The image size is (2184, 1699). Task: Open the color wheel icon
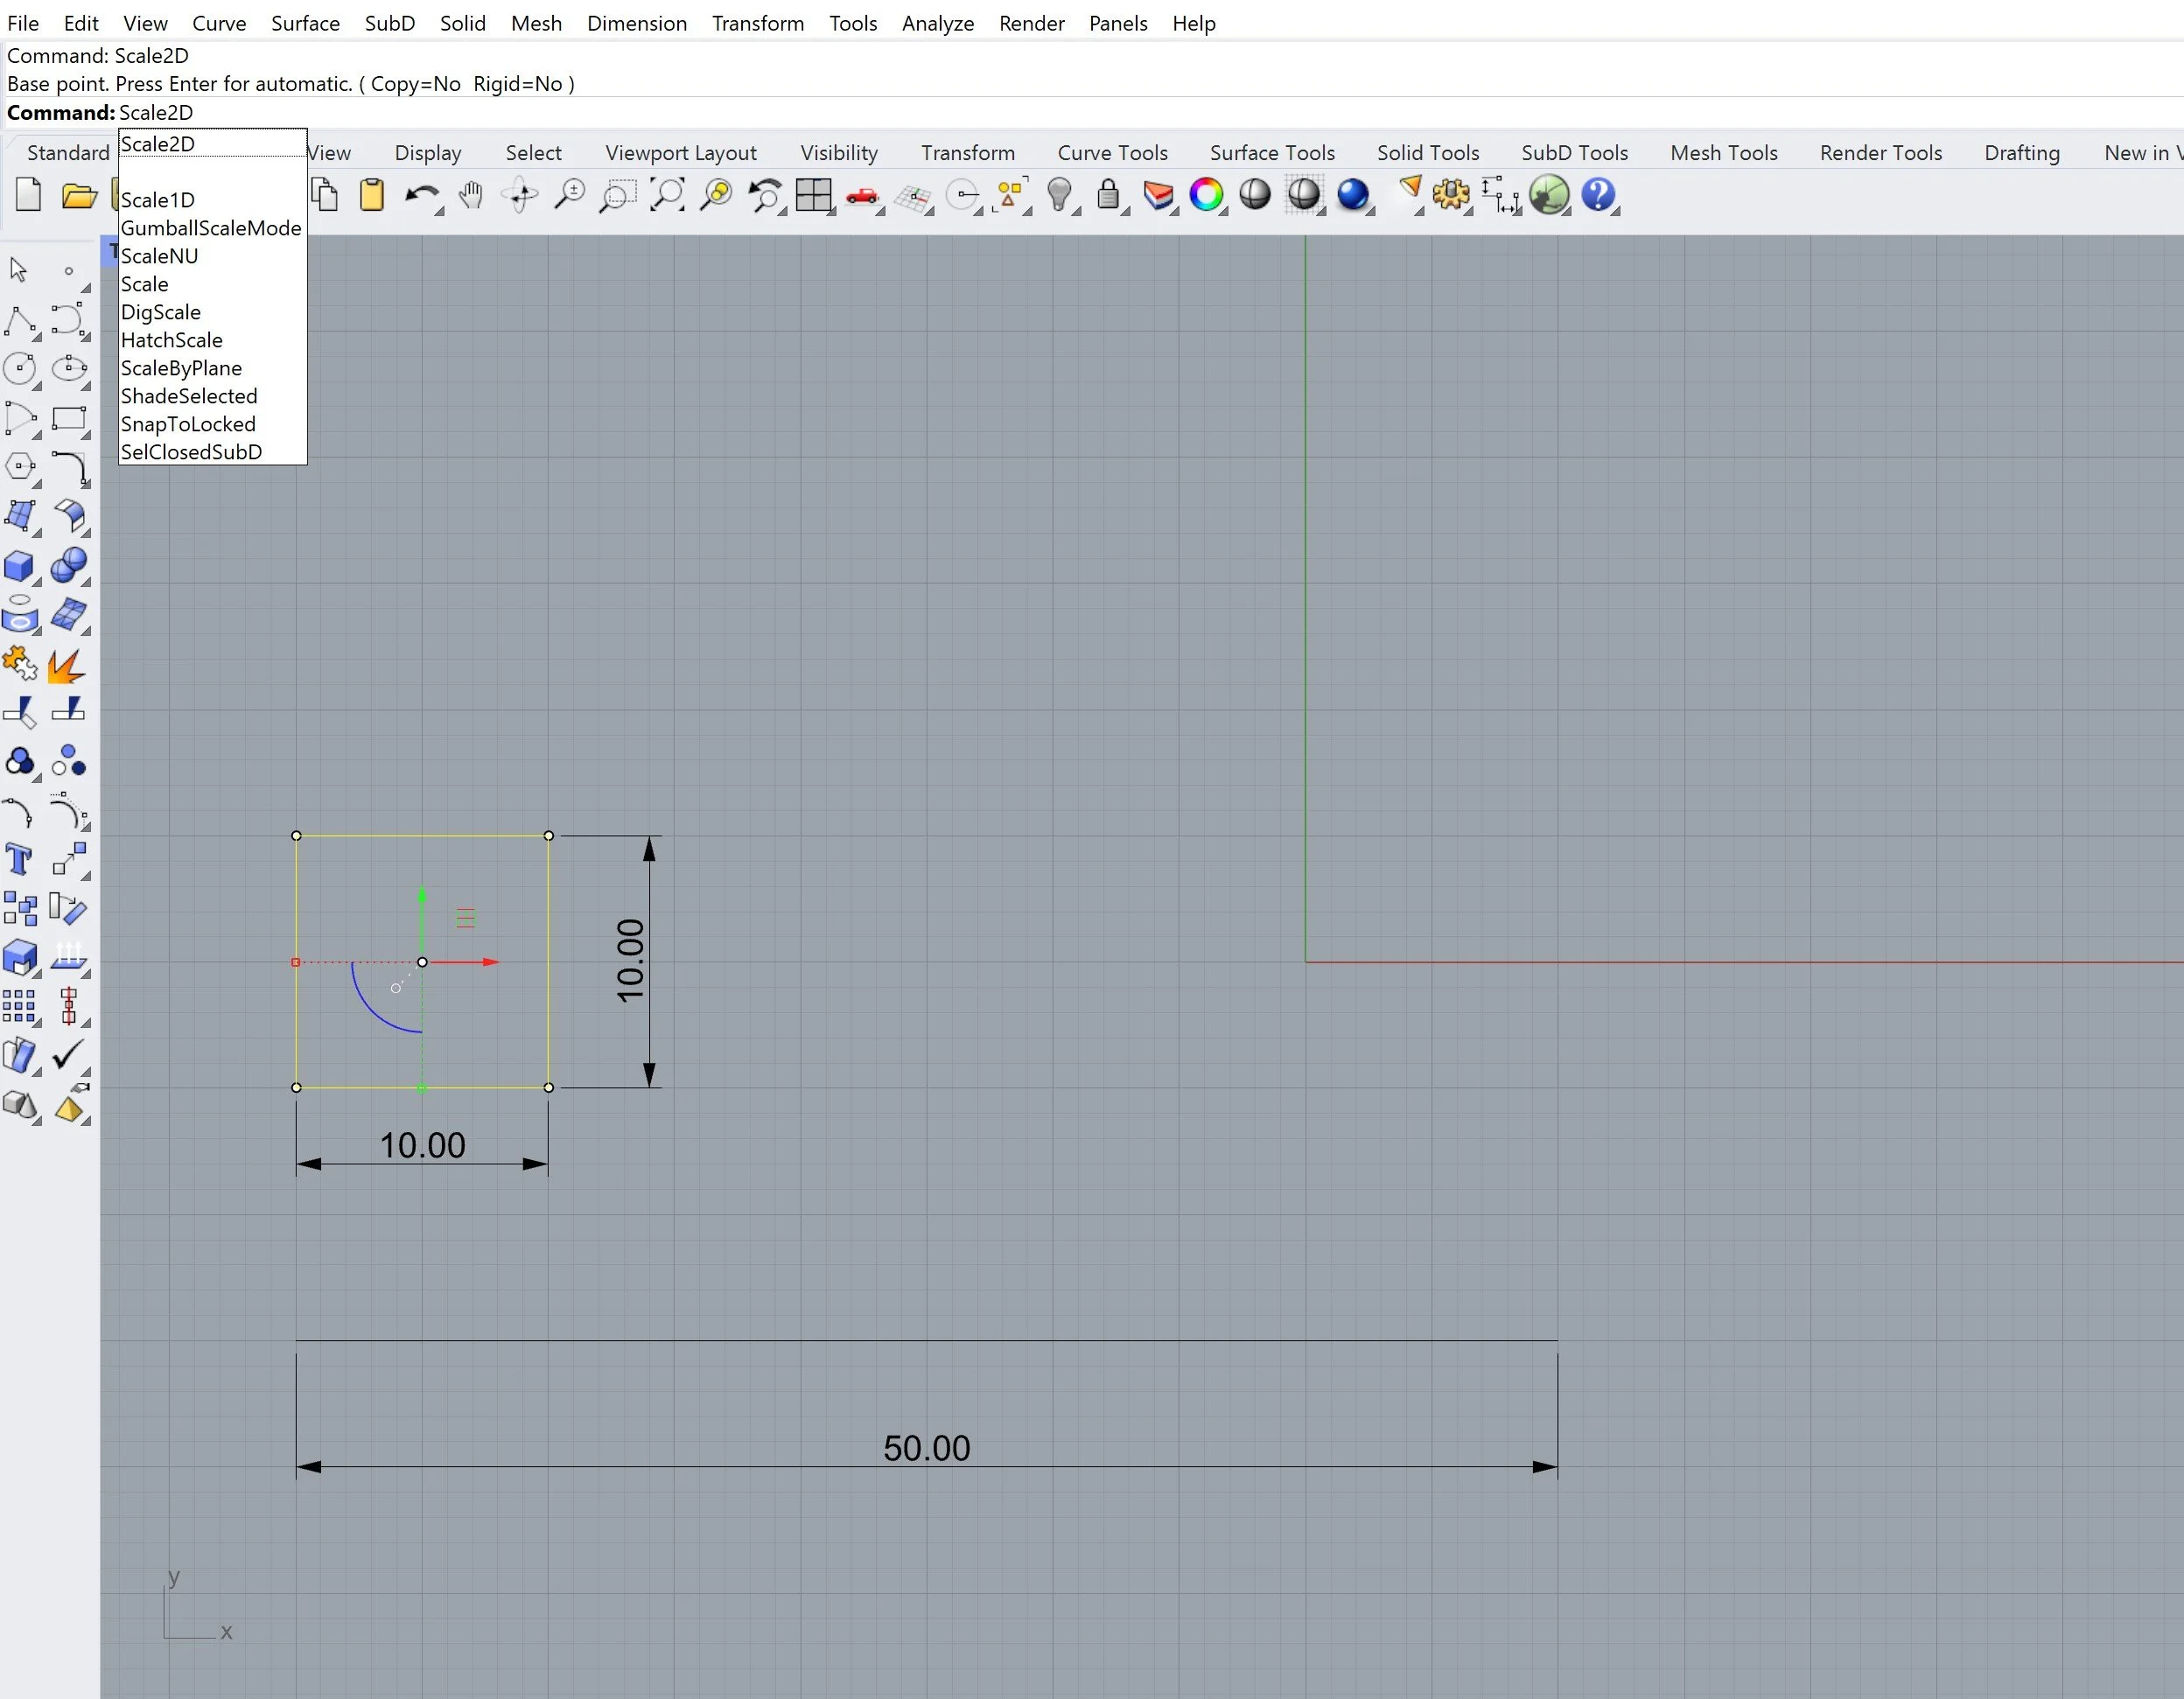pyautogui.click(x=1206, y=195)
